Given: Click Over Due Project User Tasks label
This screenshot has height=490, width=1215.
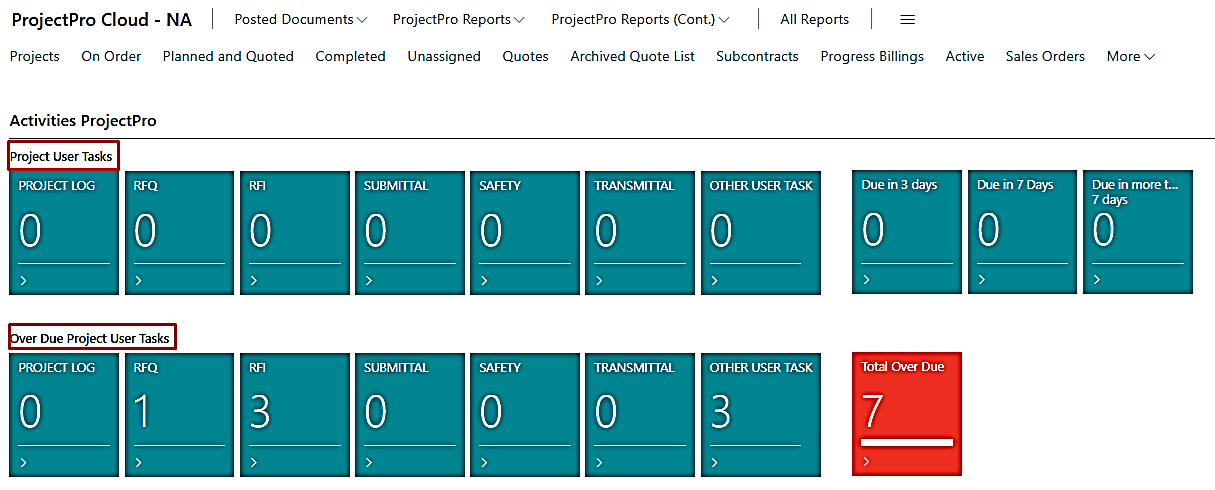Looking at the screenshot, I should (x=90, y=338).
